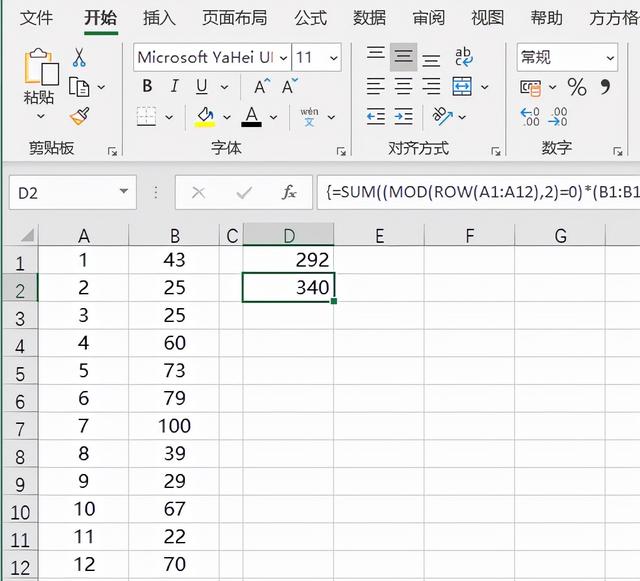Center text horizontally
This screenshot has width=640, height=581.
point(403,86)
